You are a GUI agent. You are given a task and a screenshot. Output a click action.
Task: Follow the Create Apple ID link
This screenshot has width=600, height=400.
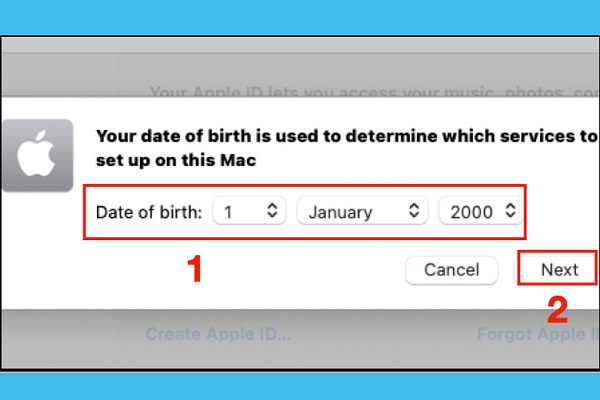click(218, 334)
